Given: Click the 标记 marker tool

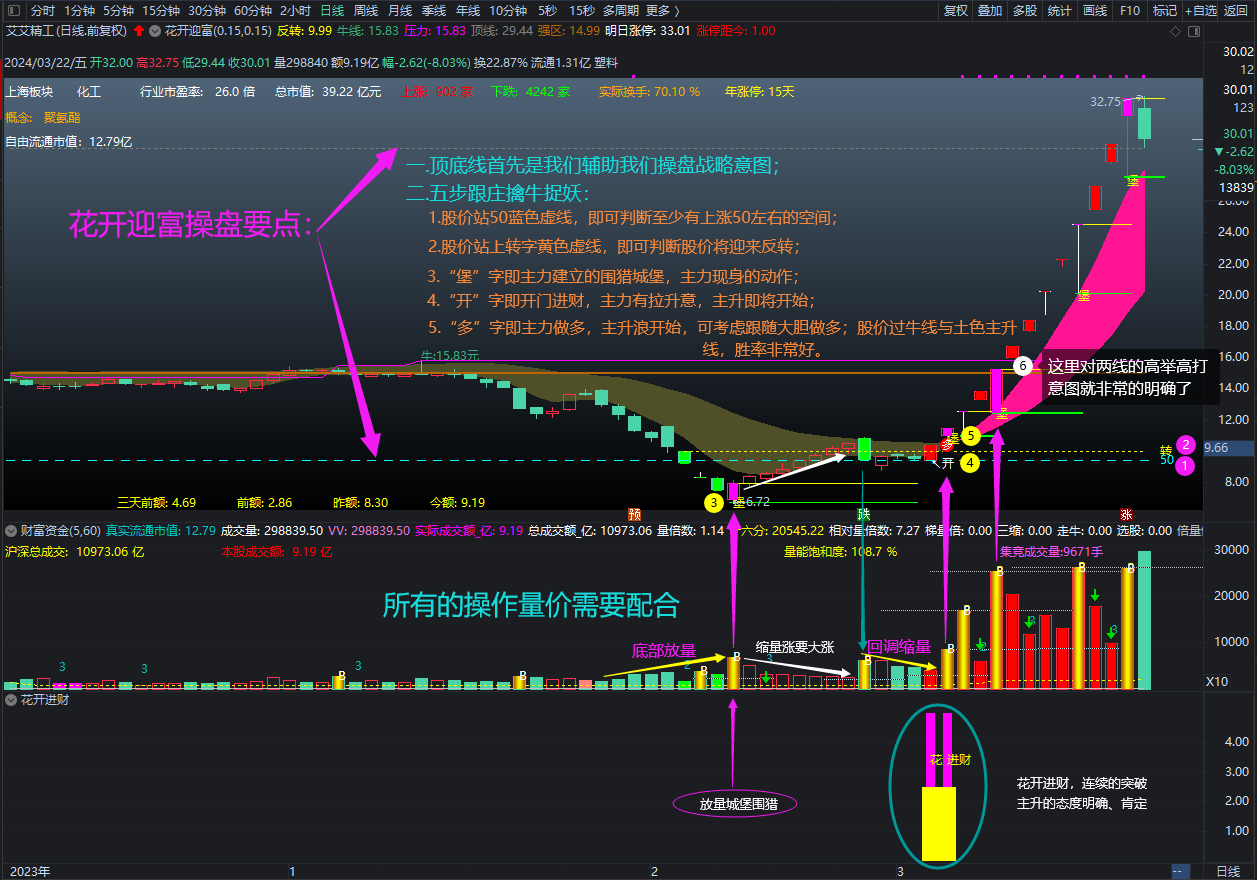Looking at the screenshot, I should coord(1165,11).
